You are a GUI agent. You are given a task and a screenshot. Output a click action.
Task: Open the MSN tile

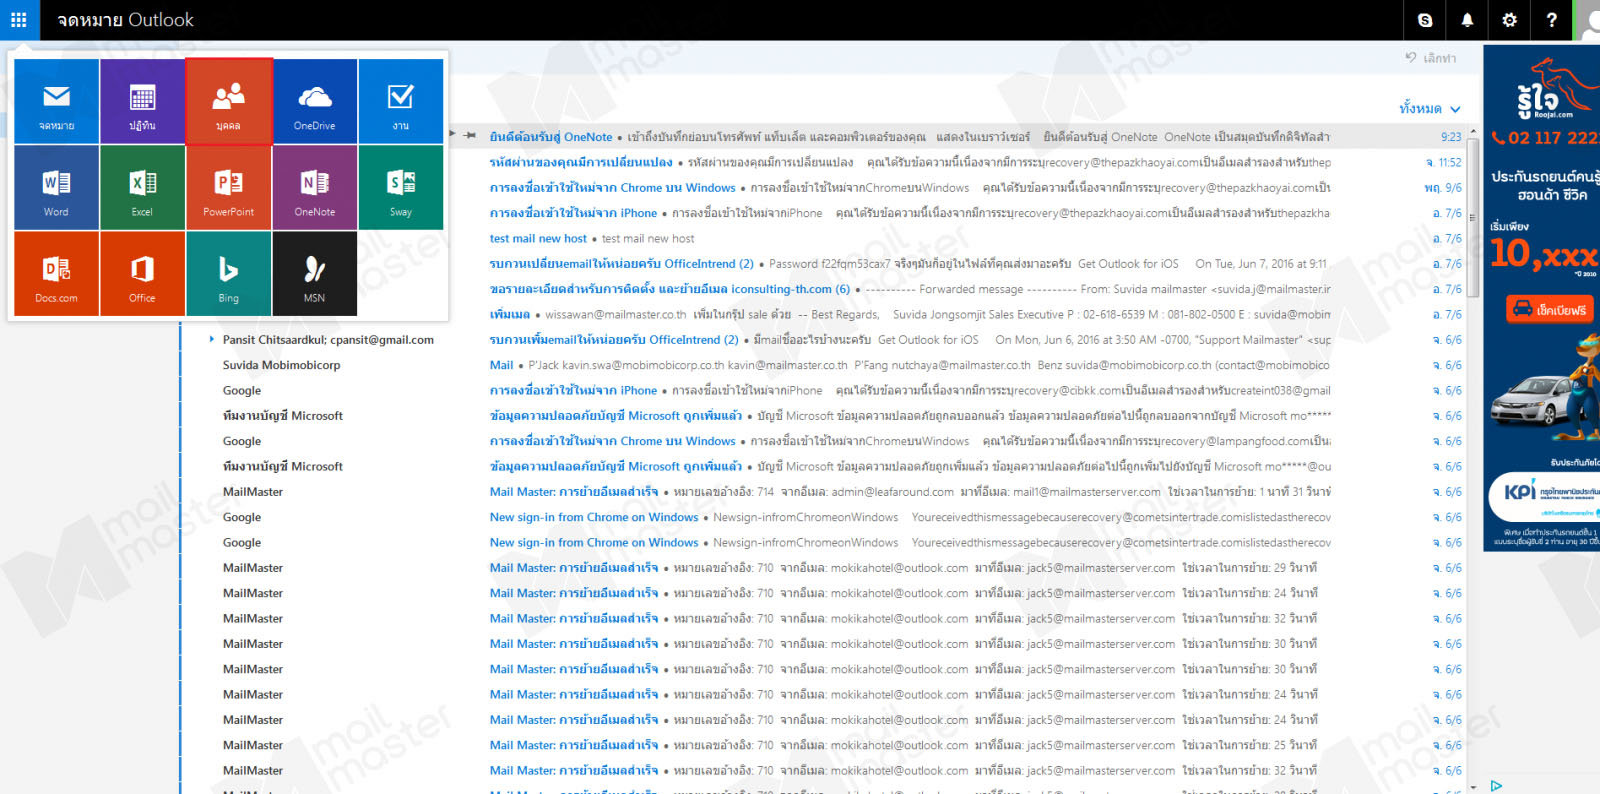[x=315, y=273]
